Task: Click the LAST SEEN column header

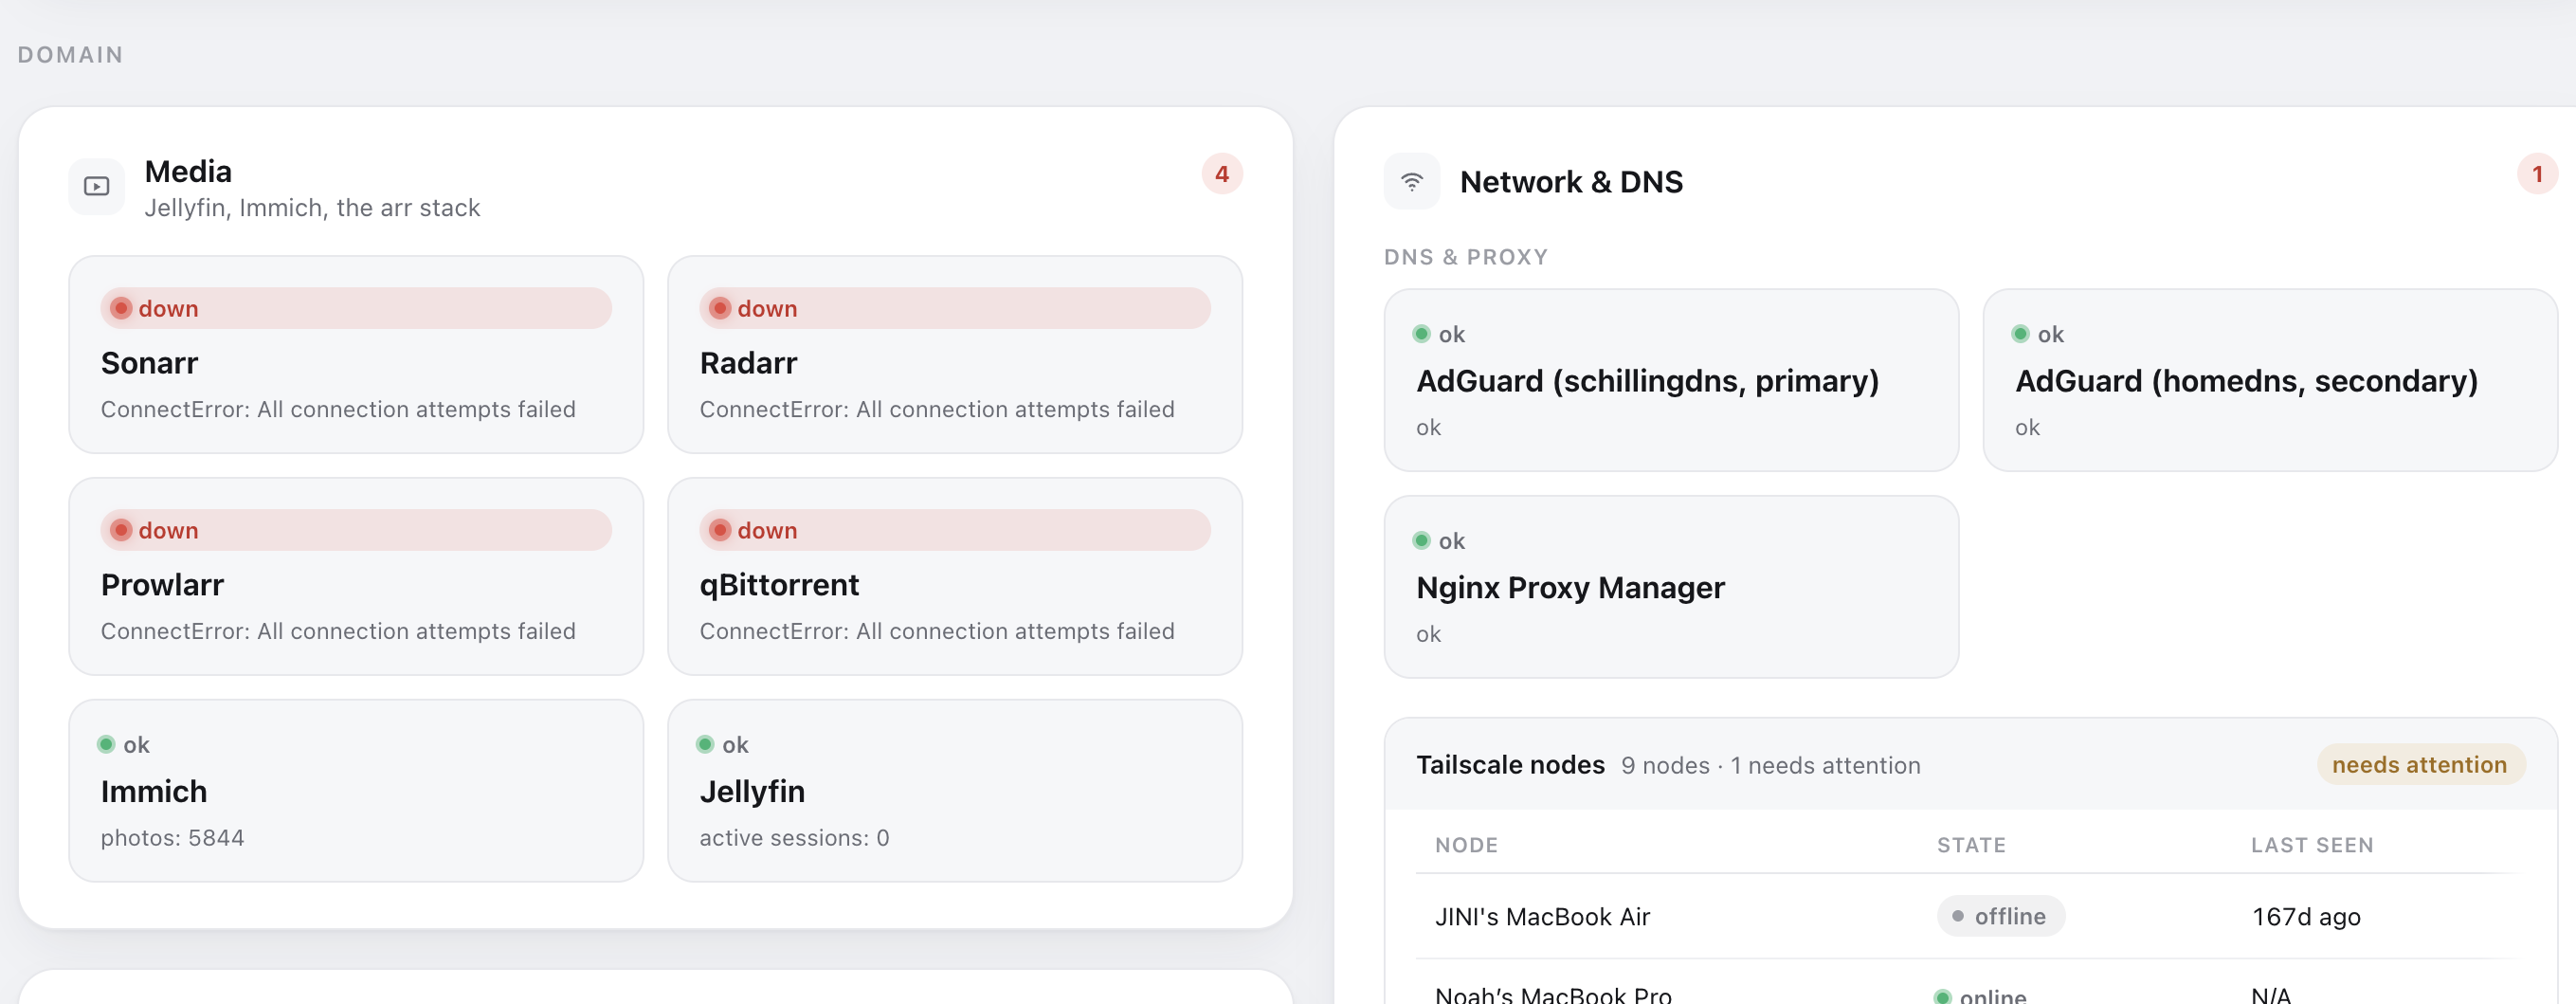Action: pos(2312,846)
